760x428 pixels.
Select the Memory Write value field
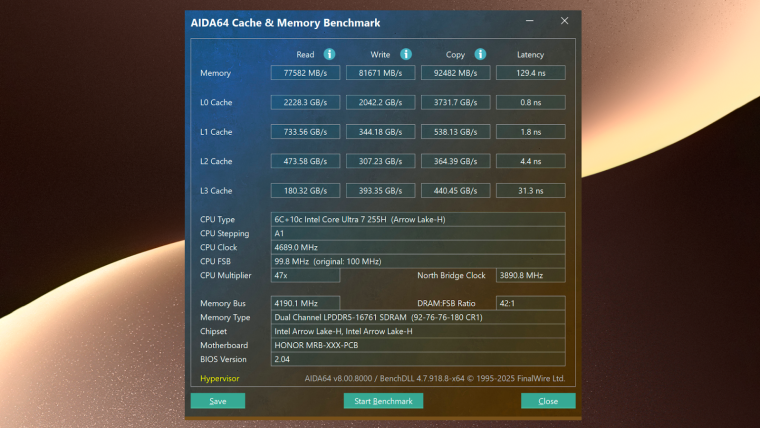point(380,73)
